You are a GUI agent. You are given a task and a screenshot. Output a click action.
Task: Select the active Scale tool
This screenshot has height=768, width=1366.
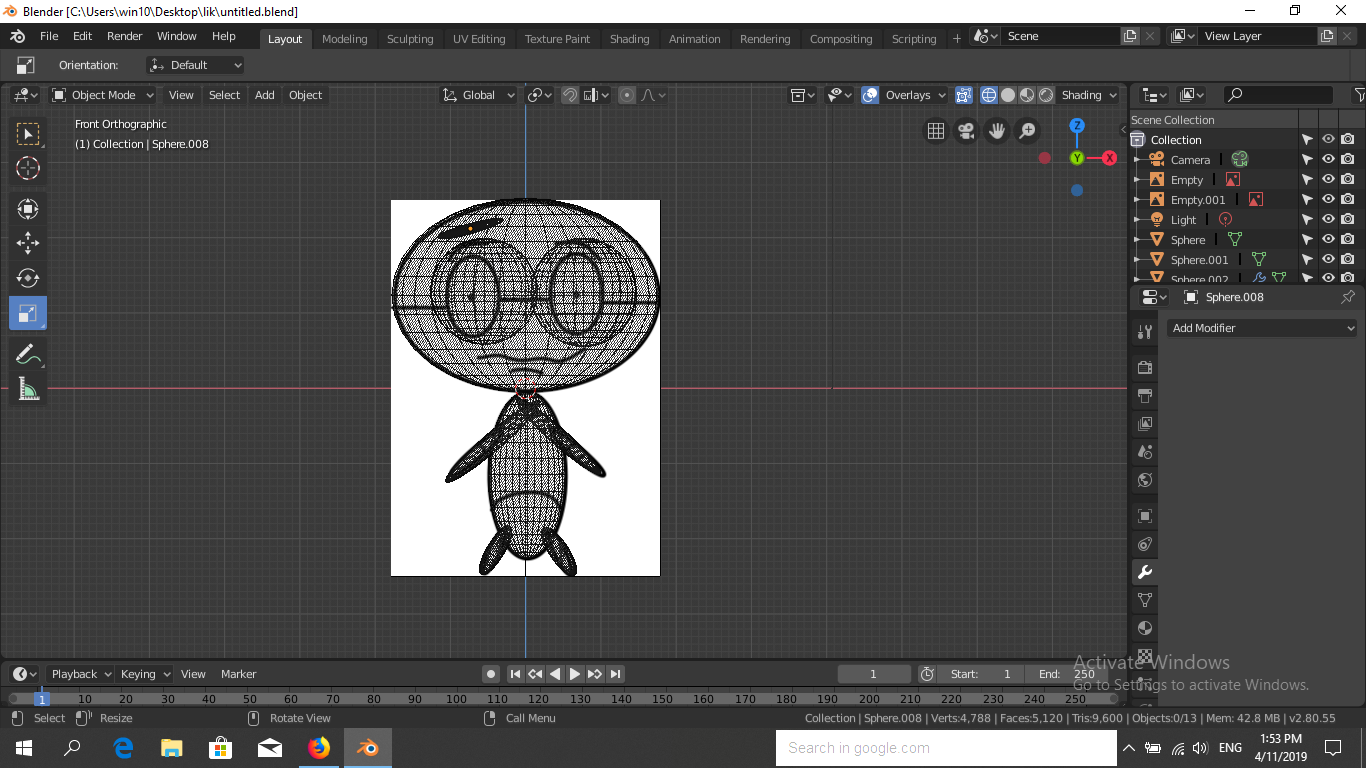pos(28,313)
